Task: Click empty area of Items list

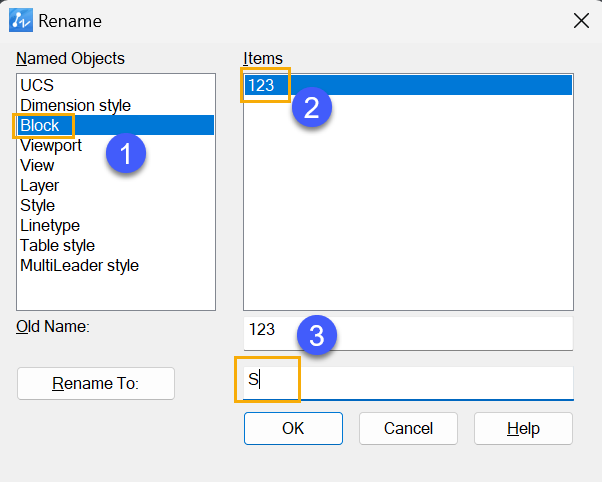Action: tap(408, 204)
